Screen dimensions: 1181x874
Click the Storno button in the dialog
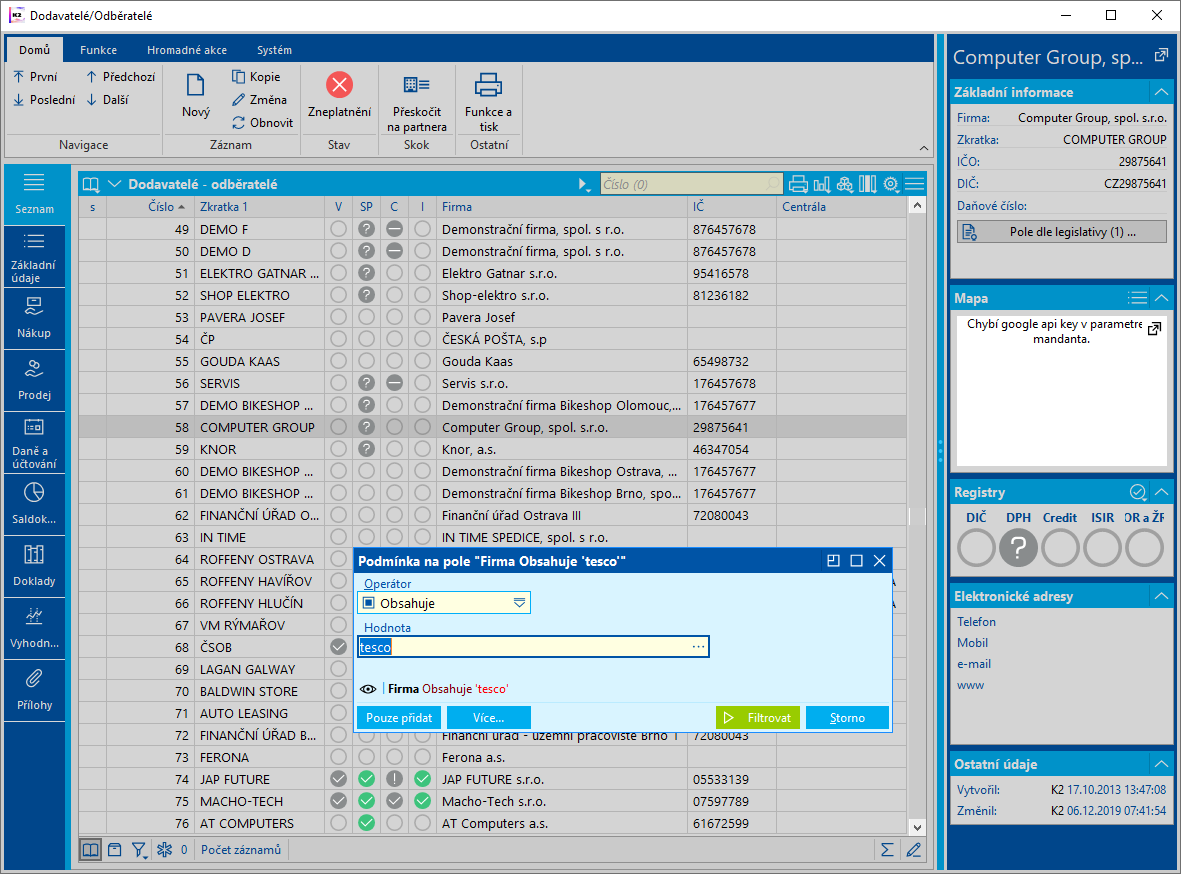847,717
